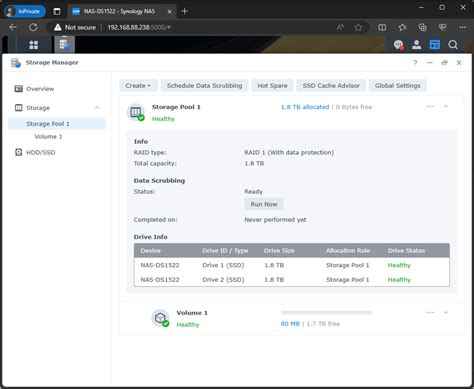Click the InPrivate profile badge
Image resolution: width=474 pixels, height=389 pixels.
pos(25,11)
